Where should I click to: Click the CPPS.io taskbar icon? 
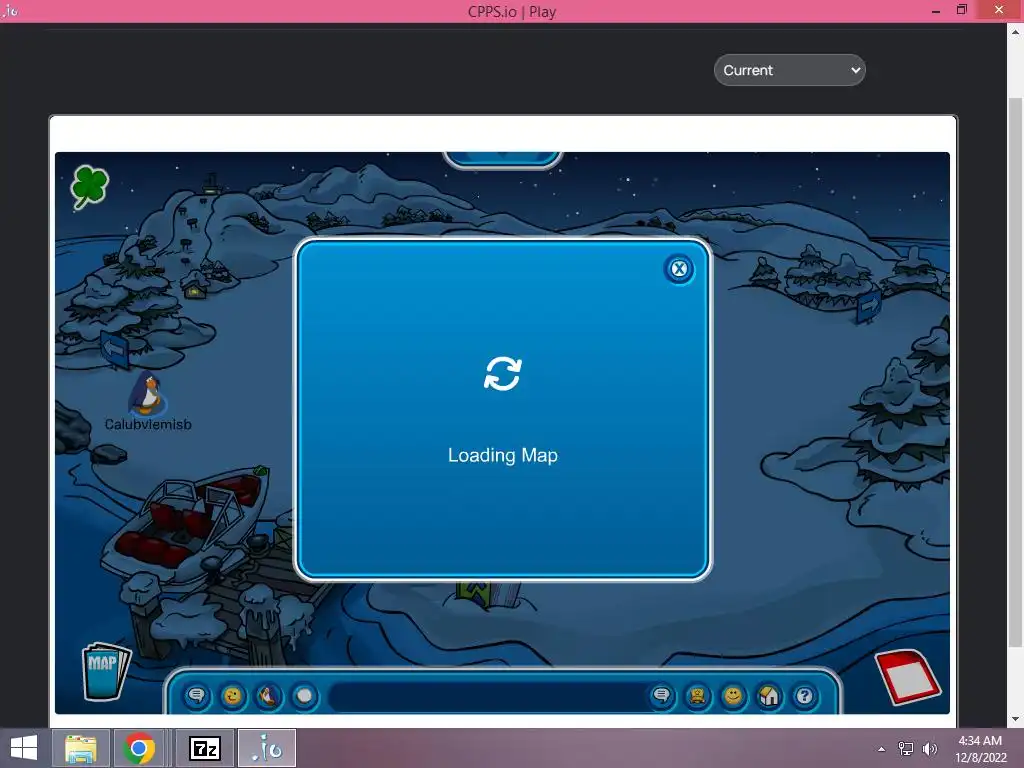point(266,748)
